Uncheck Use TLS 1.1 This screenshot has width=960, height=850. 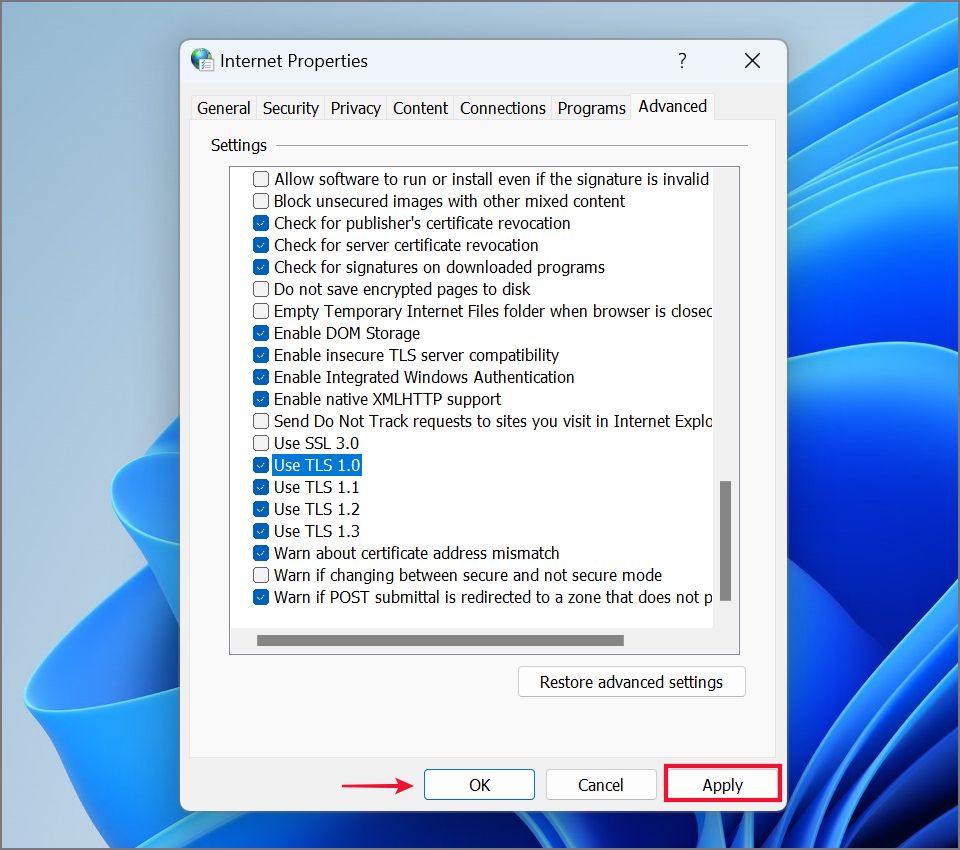click(261, 487)
